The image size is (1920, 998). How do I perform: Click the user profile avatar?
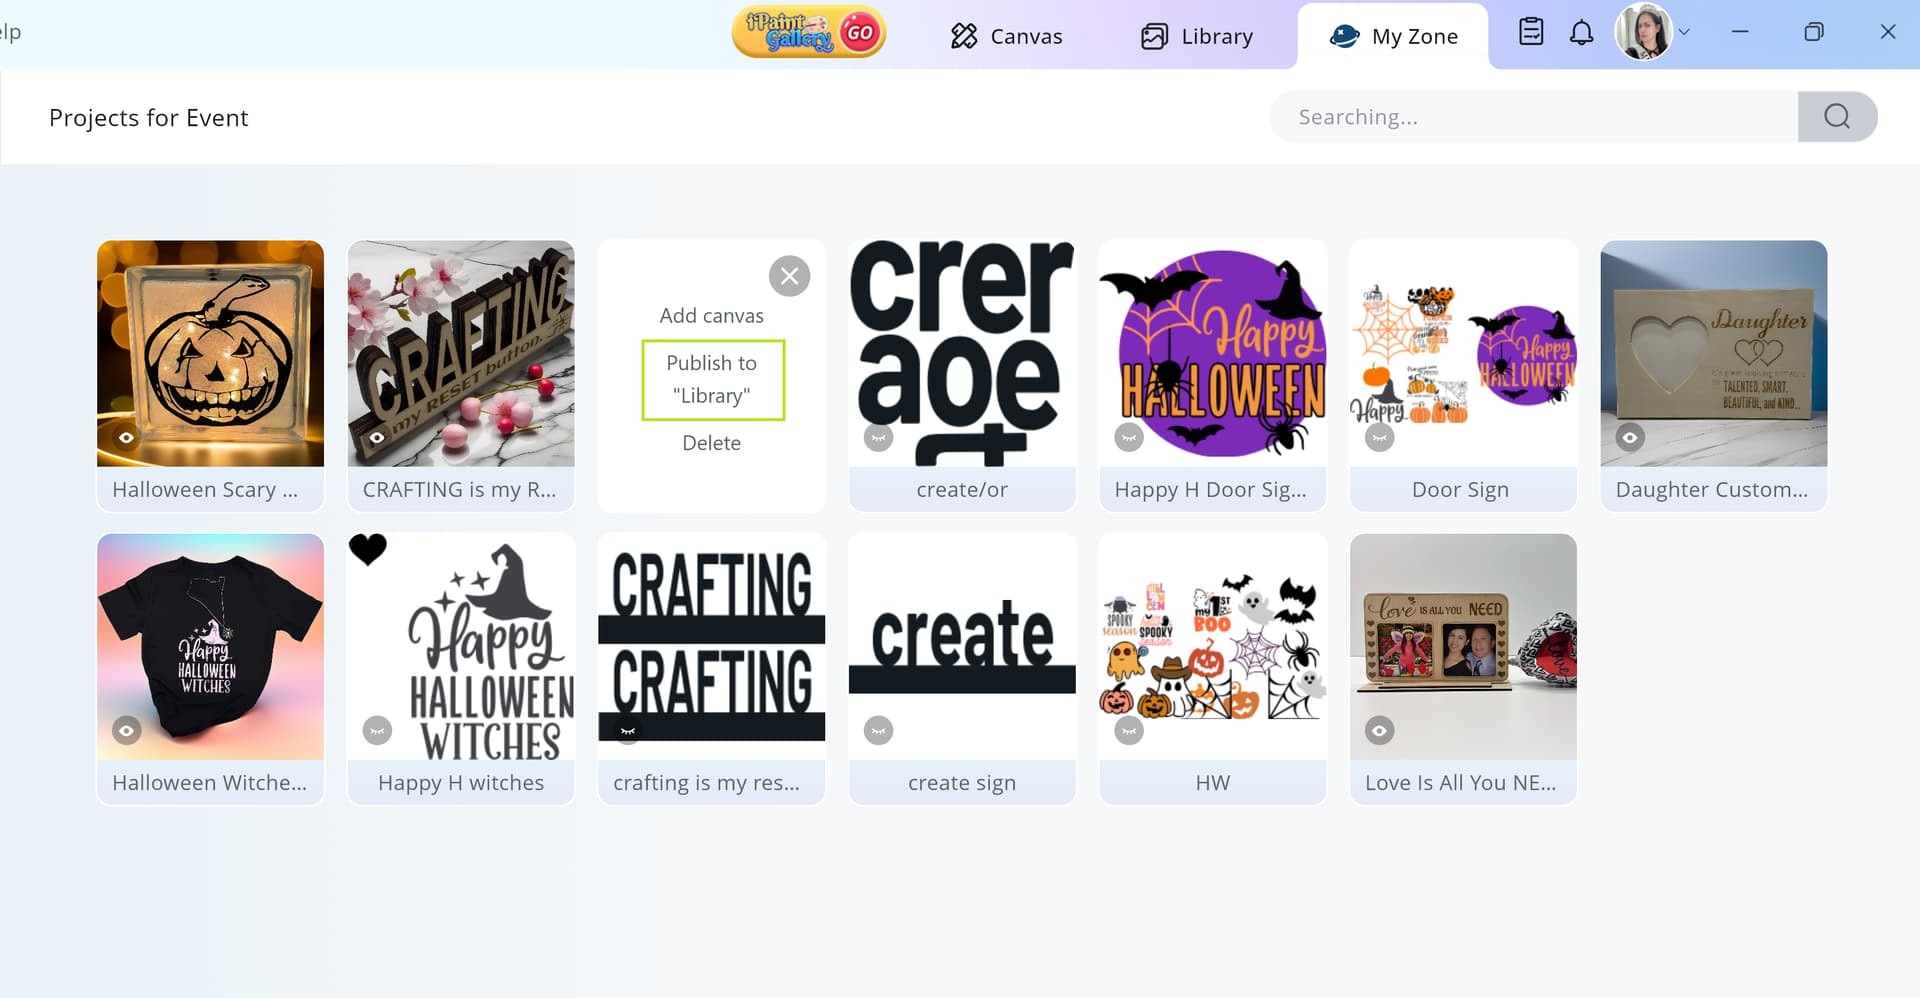click(1642, 32)
